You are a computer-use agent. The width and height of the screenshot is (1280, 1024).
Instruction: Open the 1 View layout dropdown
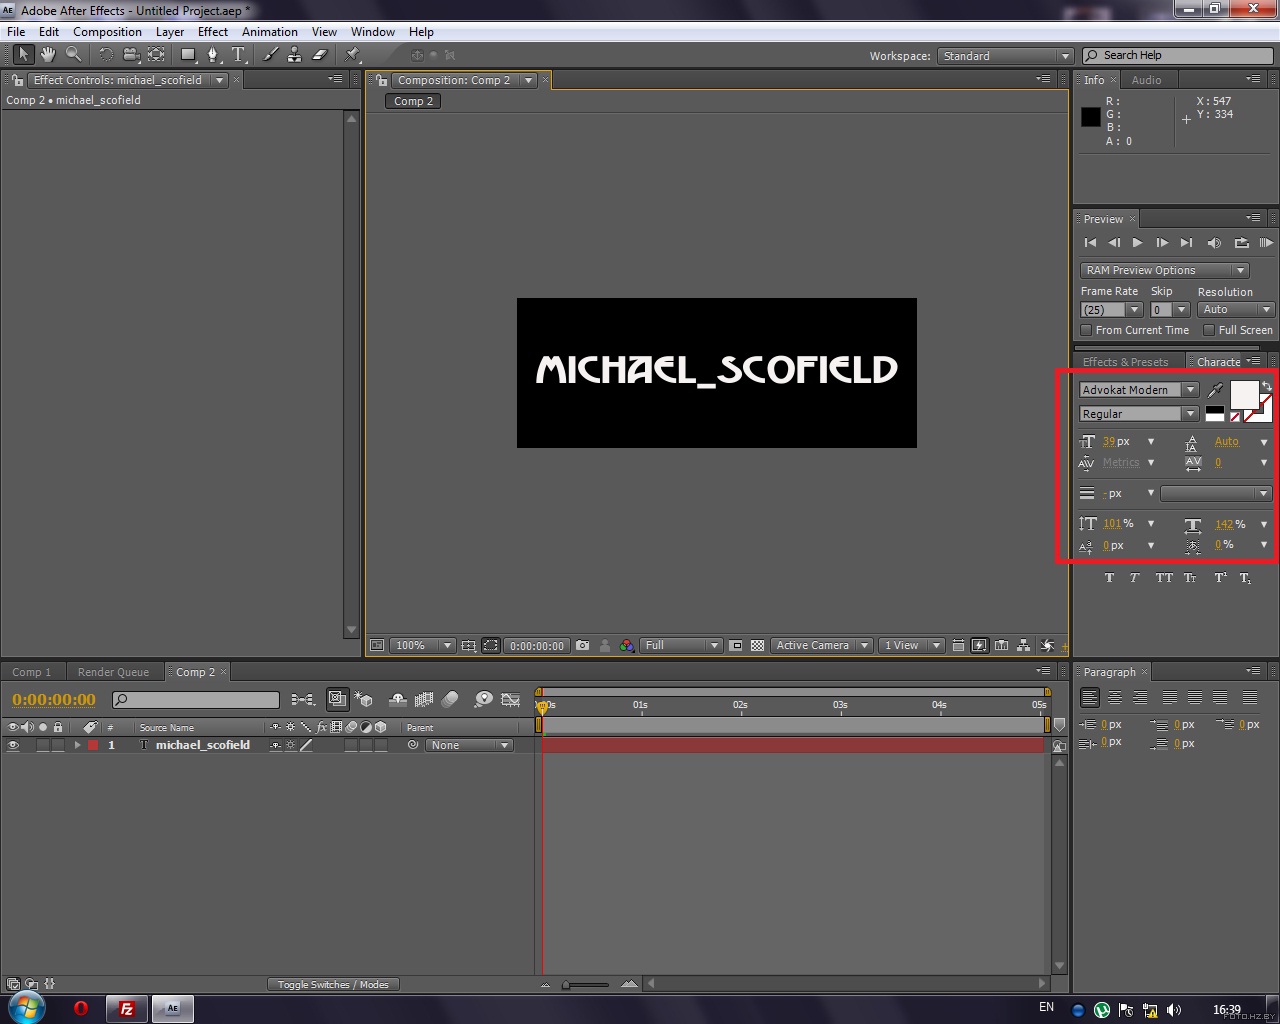(912, 646)
